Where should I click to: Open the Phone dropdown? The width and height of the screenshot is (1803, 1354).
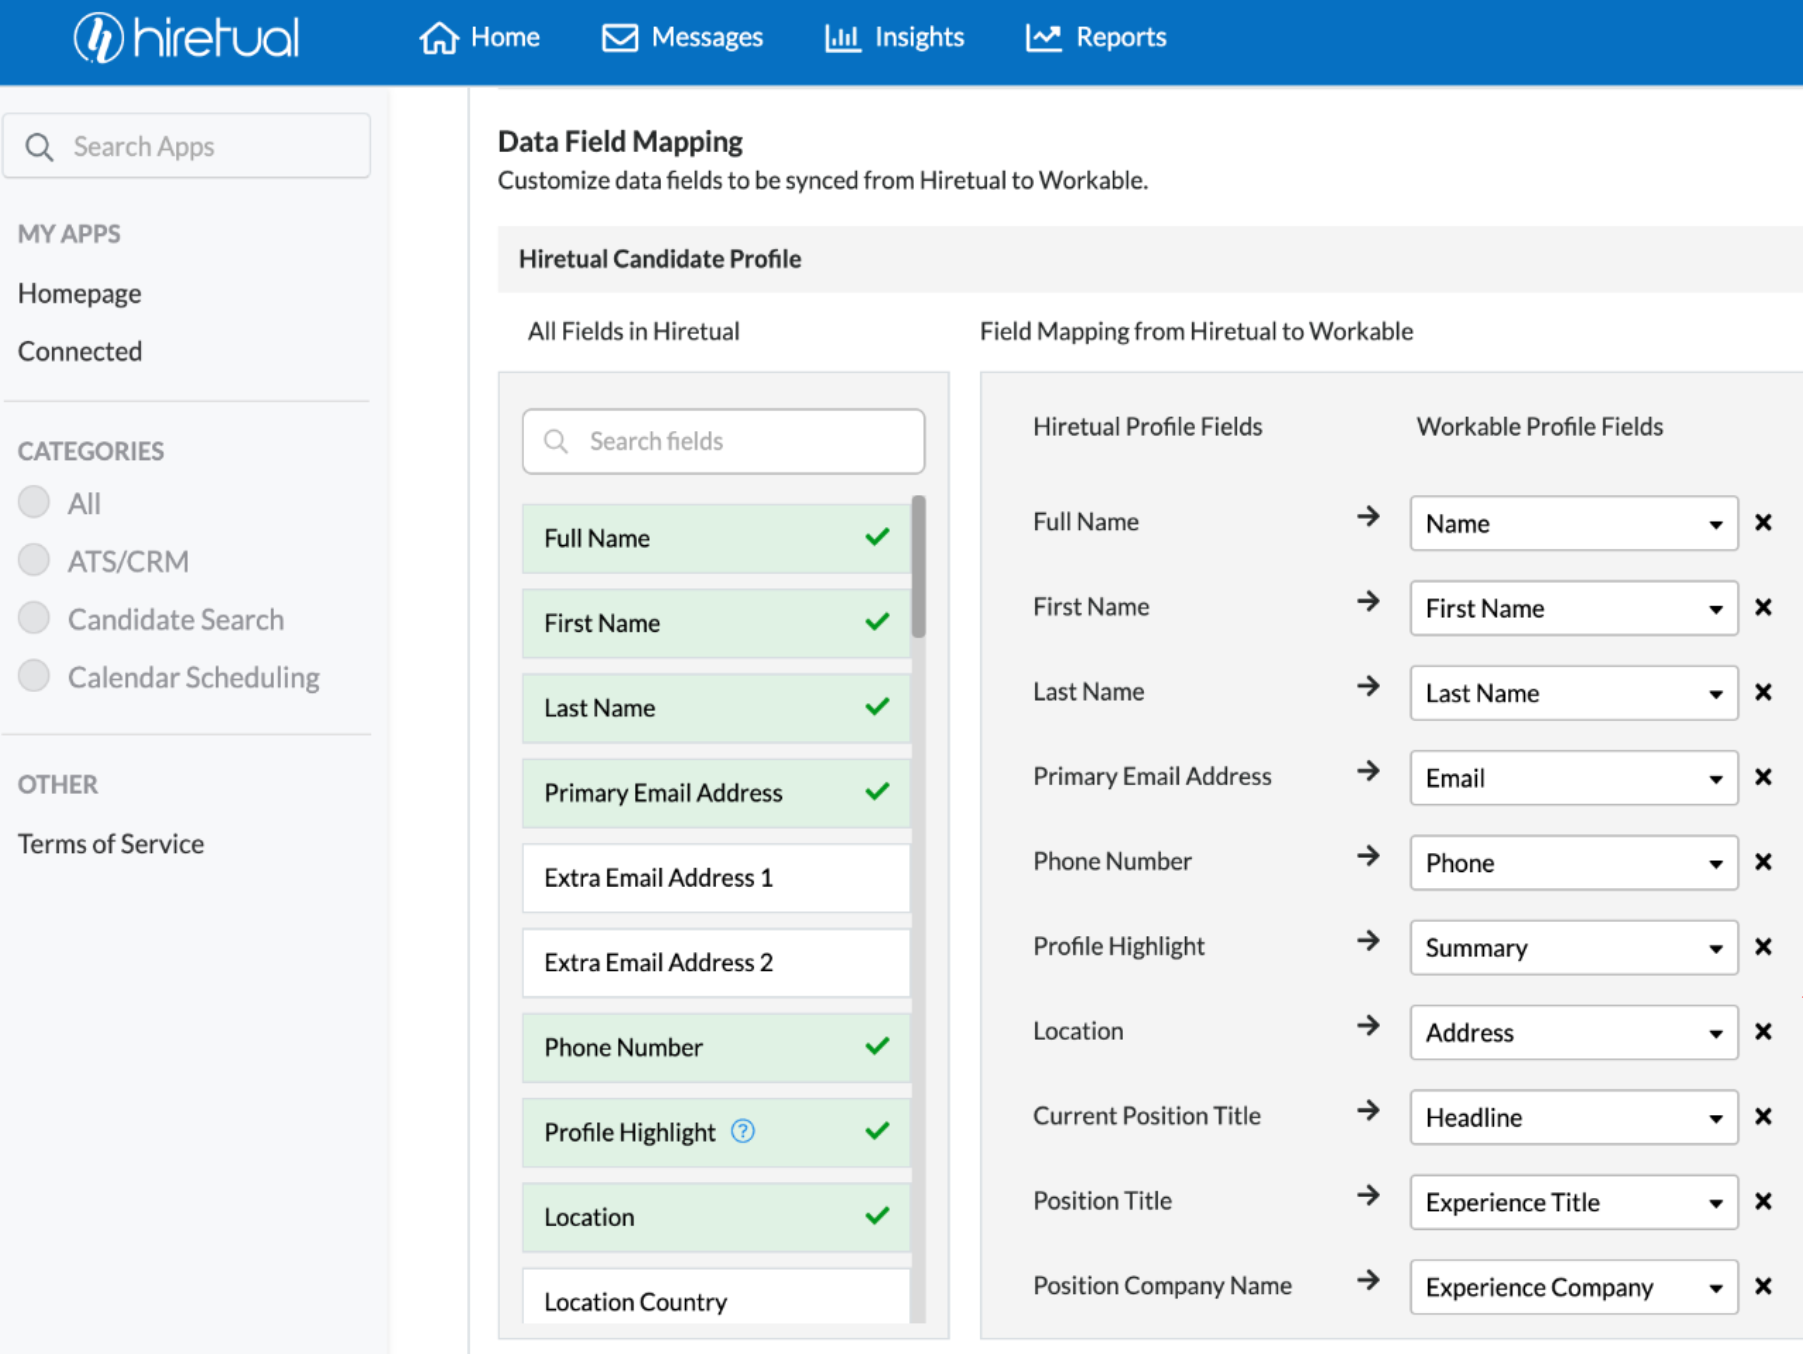(1574, 863)
